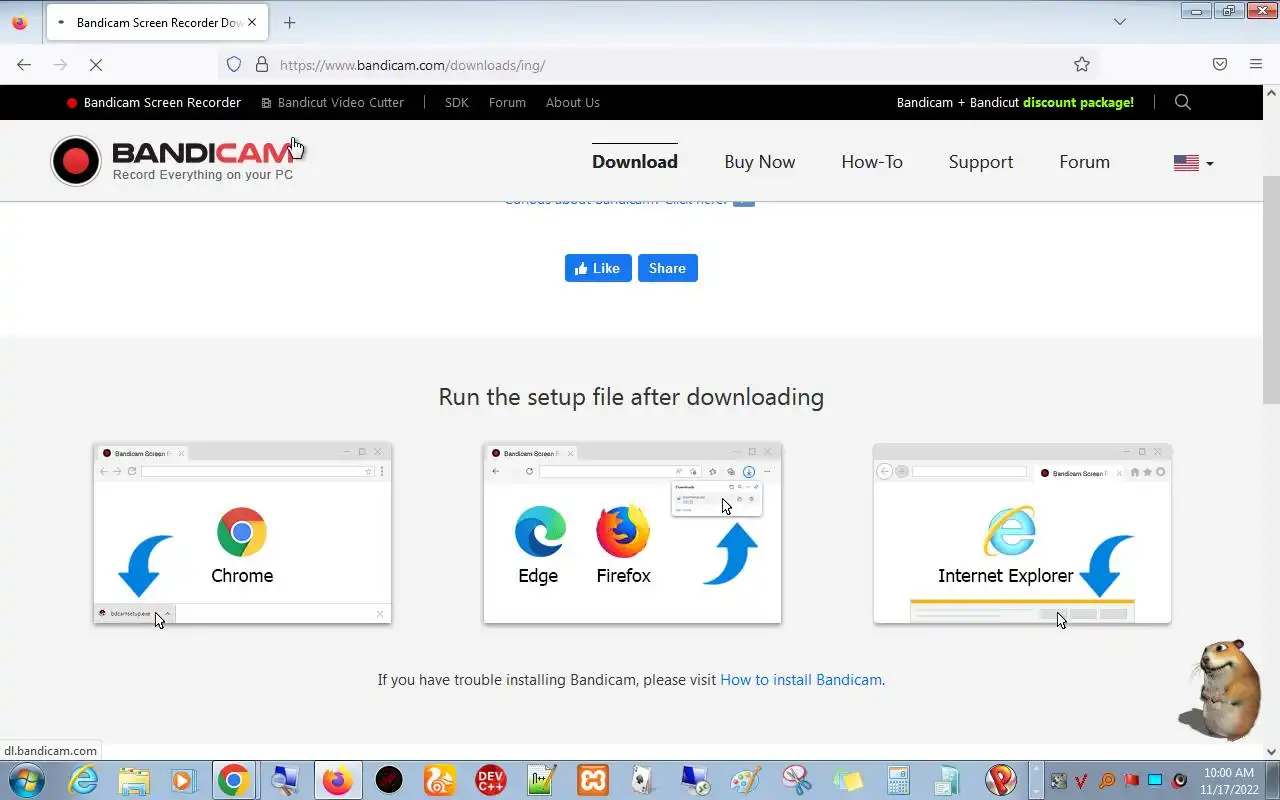Open Snipping Tool from the taskbar
Viewport: 1280px width, 800px height.
point(797,780)
